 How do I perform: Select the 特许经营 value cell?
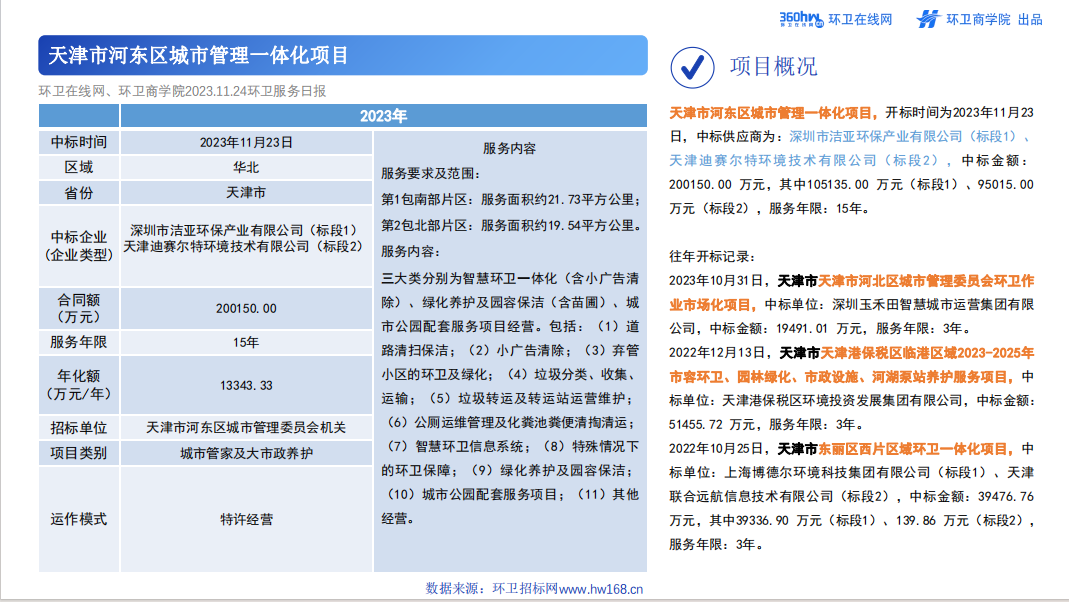246,520
